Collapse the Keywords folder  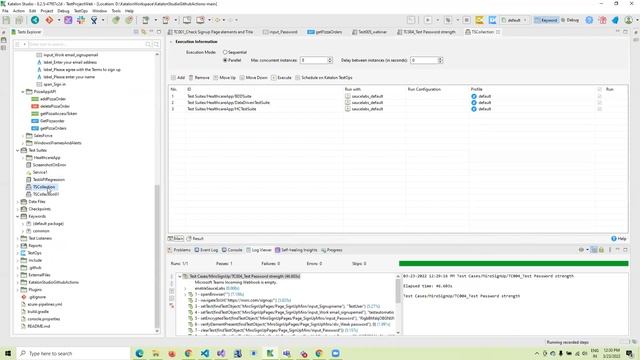[18, 216]
